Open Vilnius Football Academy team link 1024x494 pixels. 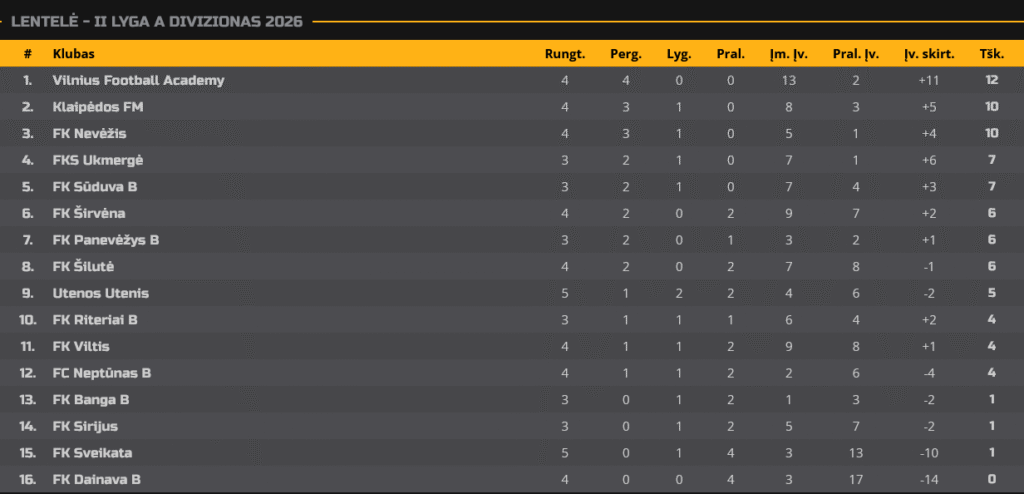coord(138,80)
